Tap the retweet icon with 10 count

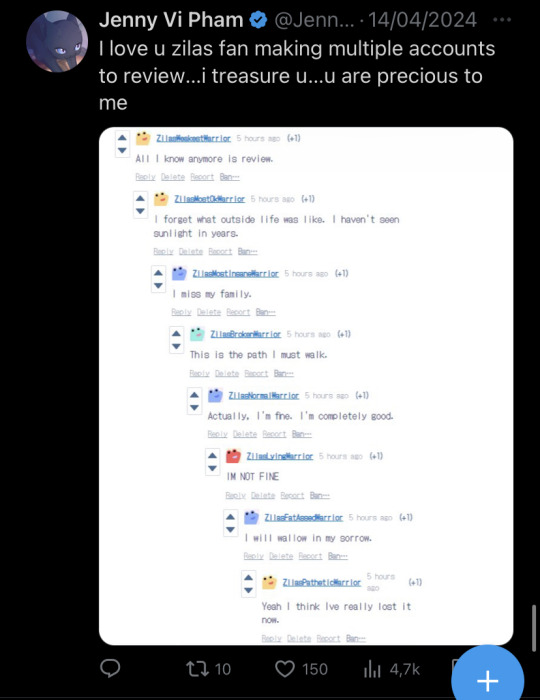pos(197,669)
